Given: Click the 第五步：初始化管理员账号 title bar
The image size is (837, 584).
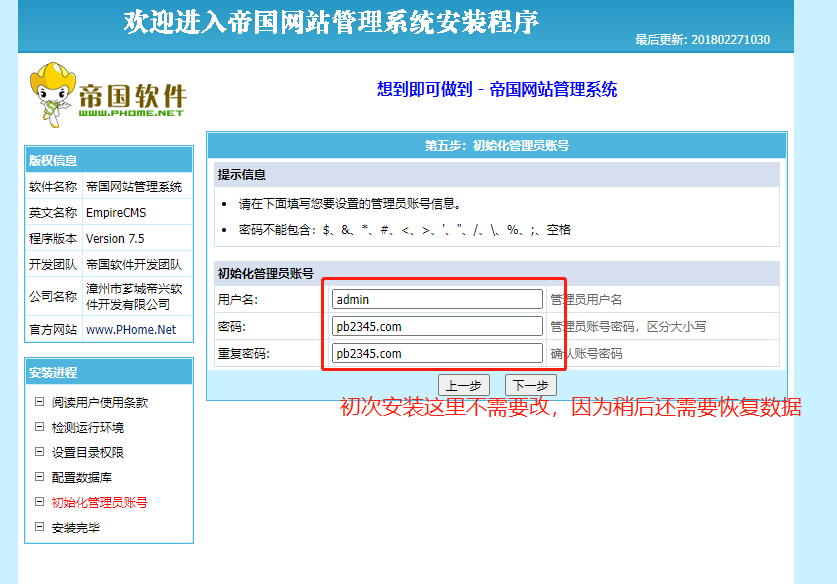Looking at the screenshot, I should (x=496, y=146).
